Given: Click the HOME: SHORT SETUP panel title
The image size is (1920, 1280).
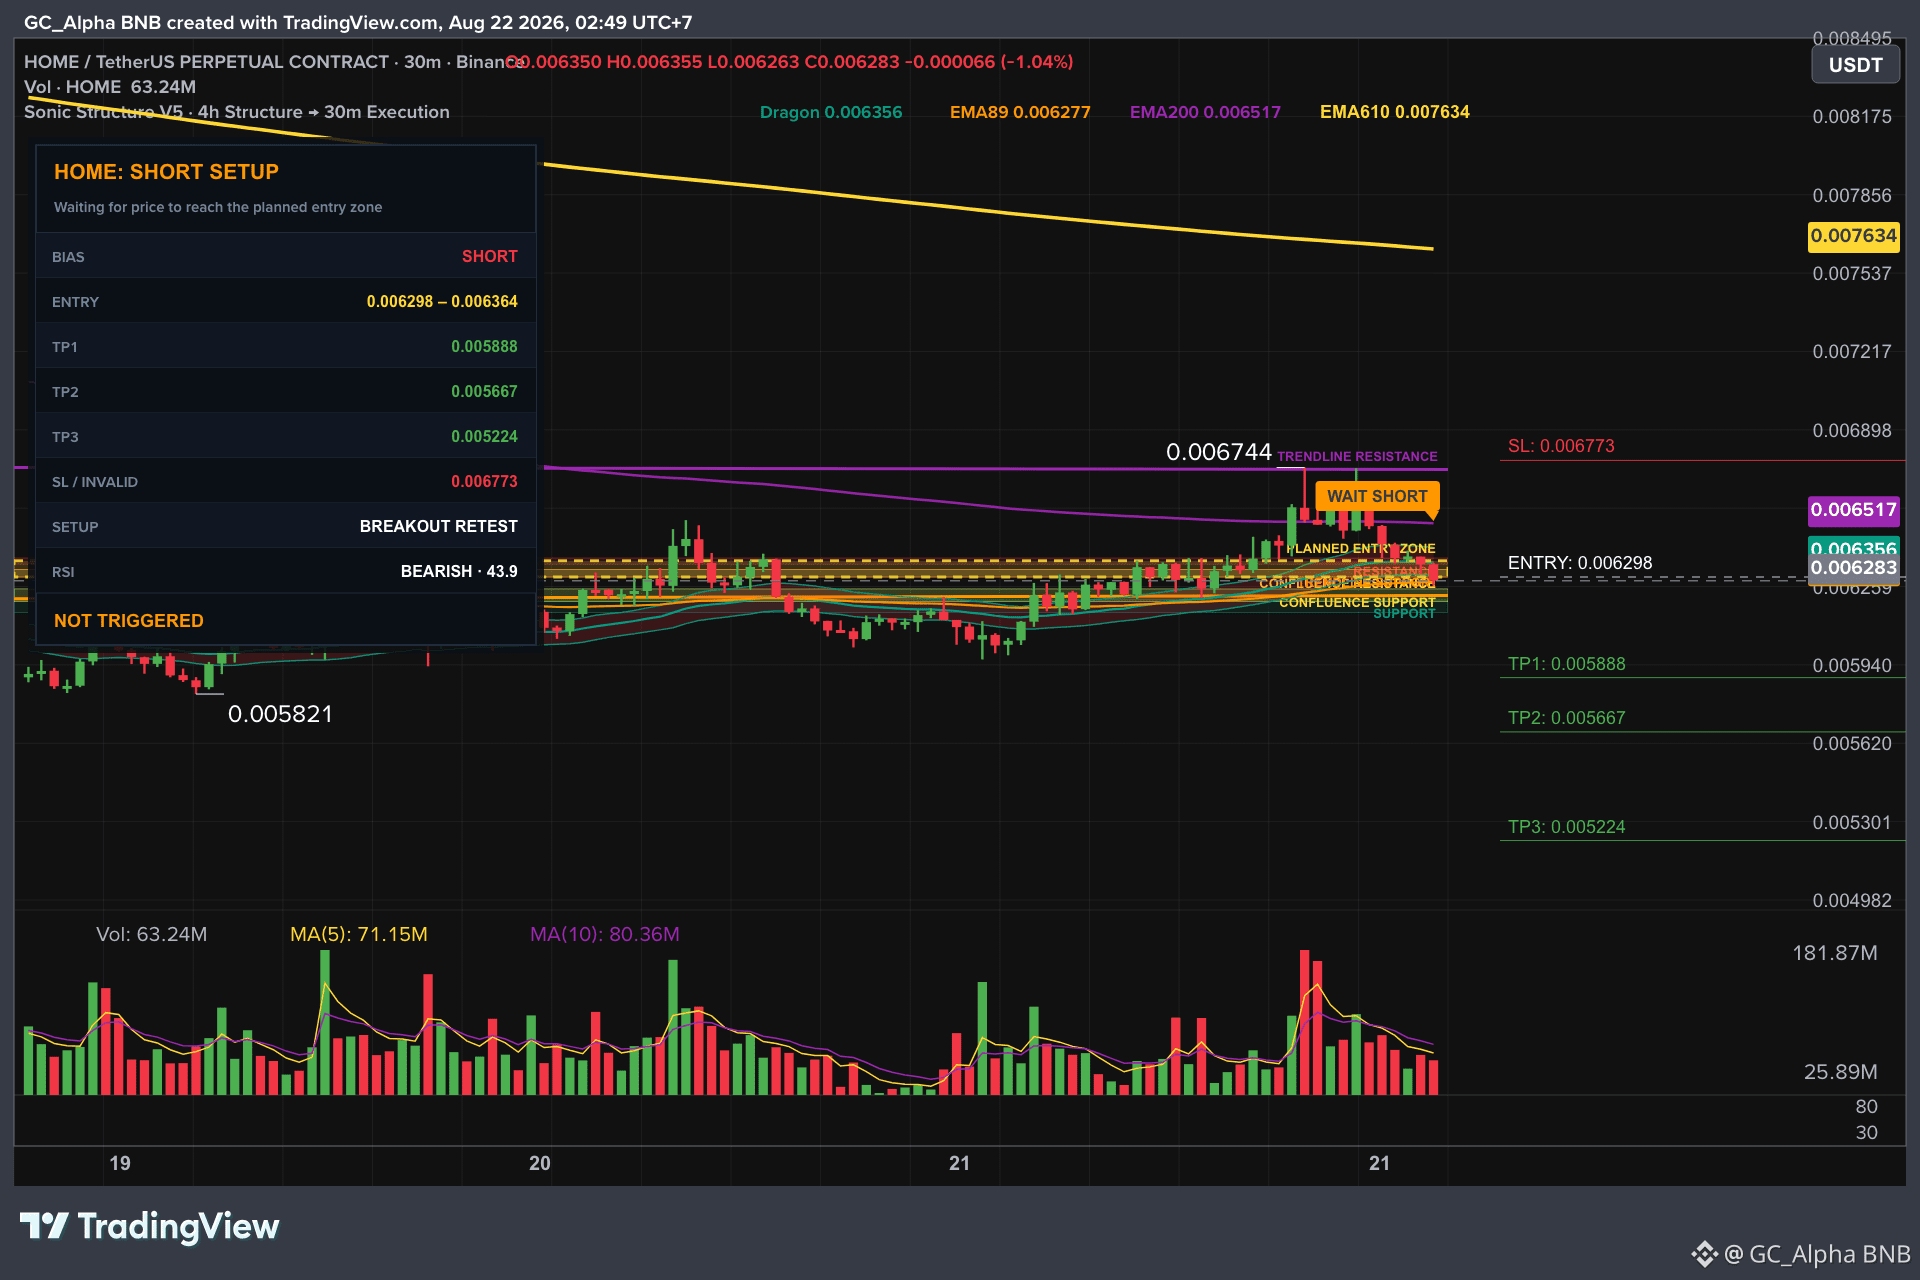Looking at the screenshot, I should (166, 172).
